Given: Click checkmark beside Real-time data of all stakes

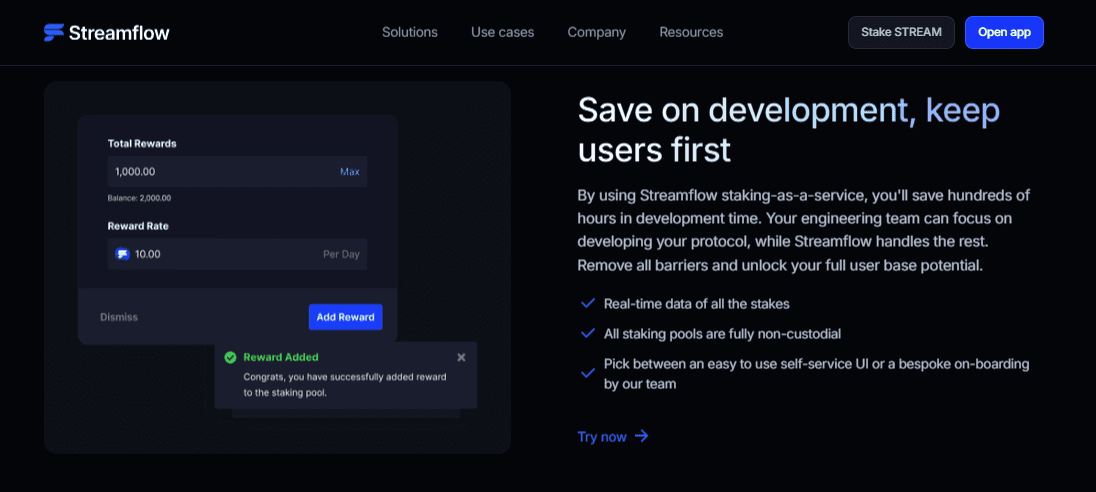Looking at the screenshot, I should pyautogui.click(x=588, y=304).
